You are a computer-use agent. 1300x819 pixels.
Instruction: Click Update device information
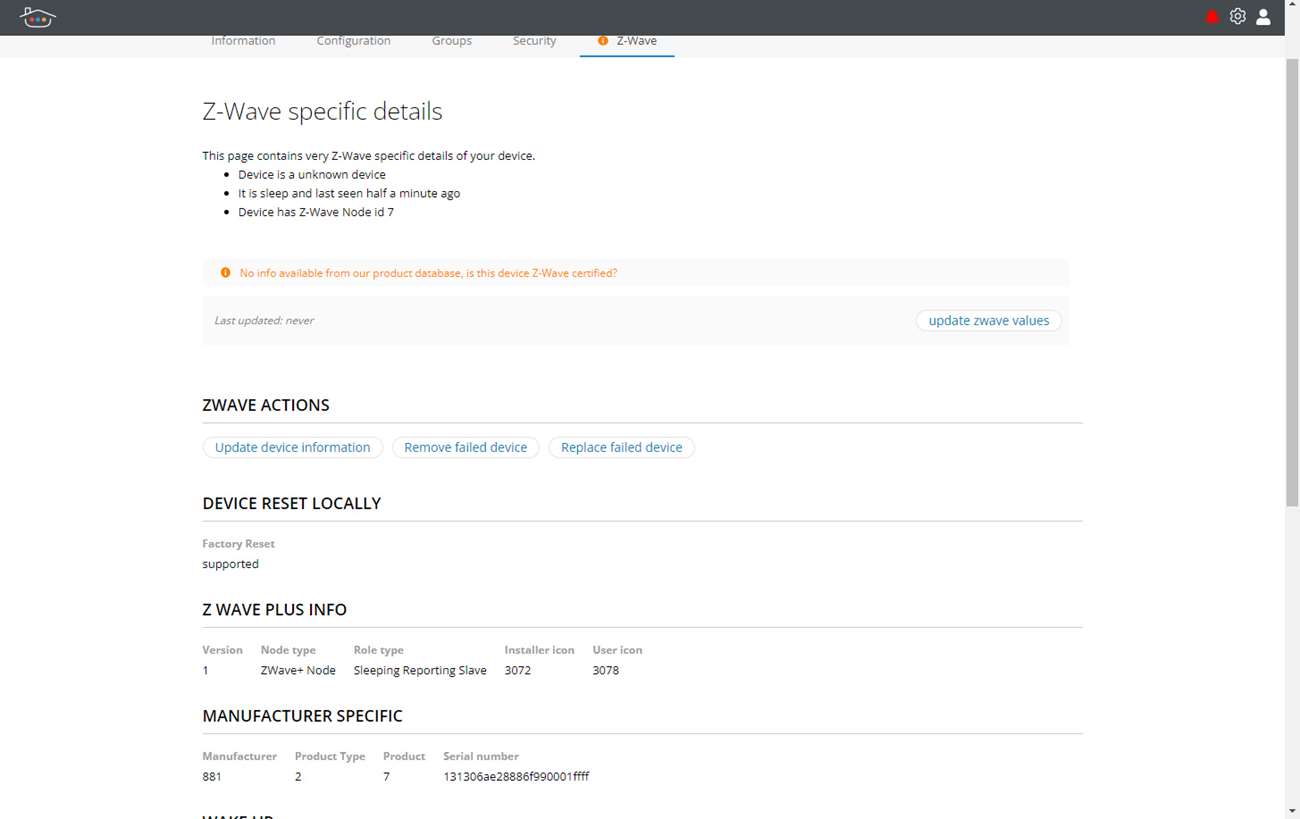[x=292, y=448]
